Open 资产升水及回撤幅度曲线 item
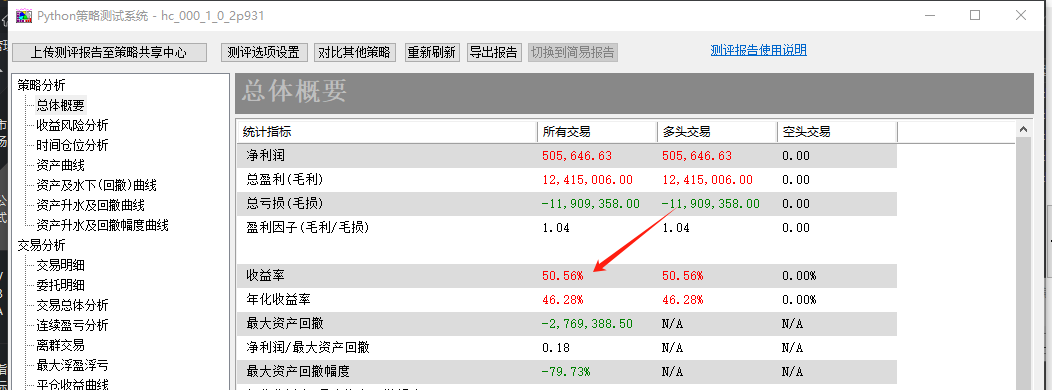The height and width of the screenshot is (390, 1052). tap(102, 226)
